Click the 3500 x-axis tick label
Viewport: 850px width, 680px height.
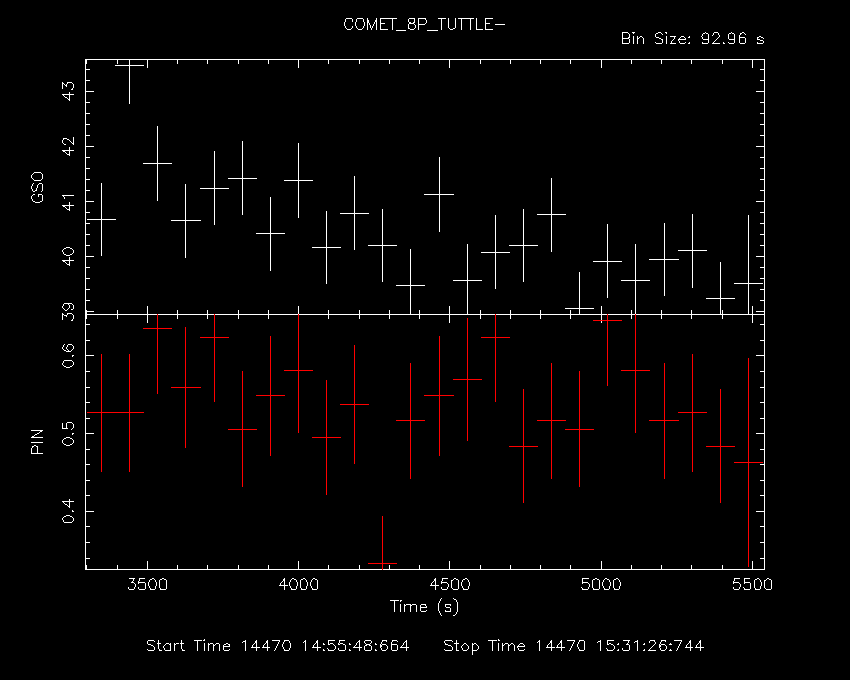(147, 585)
